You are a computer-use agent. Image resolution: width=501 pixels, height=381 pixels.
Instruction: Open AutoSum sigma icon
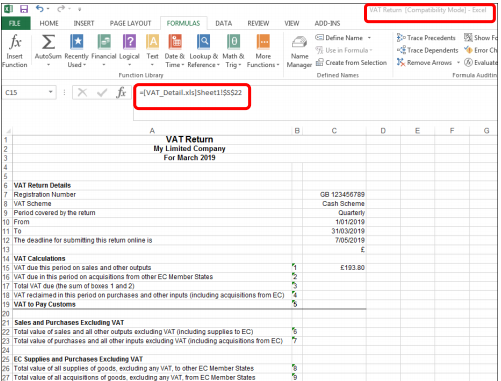[x=48, y=42]
